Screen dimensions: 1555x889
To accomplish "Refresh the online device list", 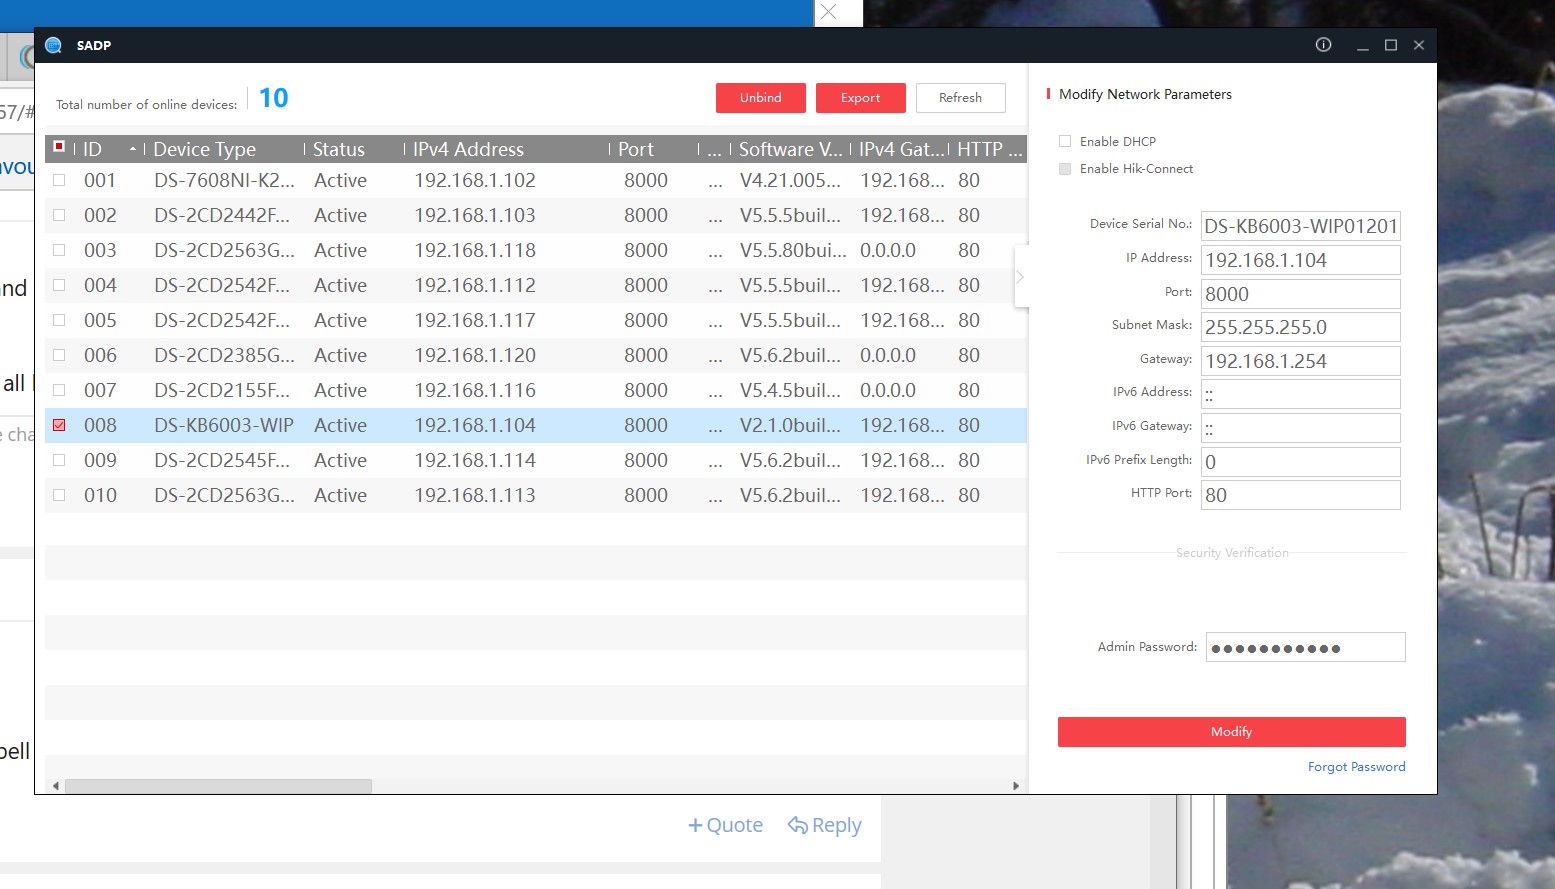I will 960,98.
